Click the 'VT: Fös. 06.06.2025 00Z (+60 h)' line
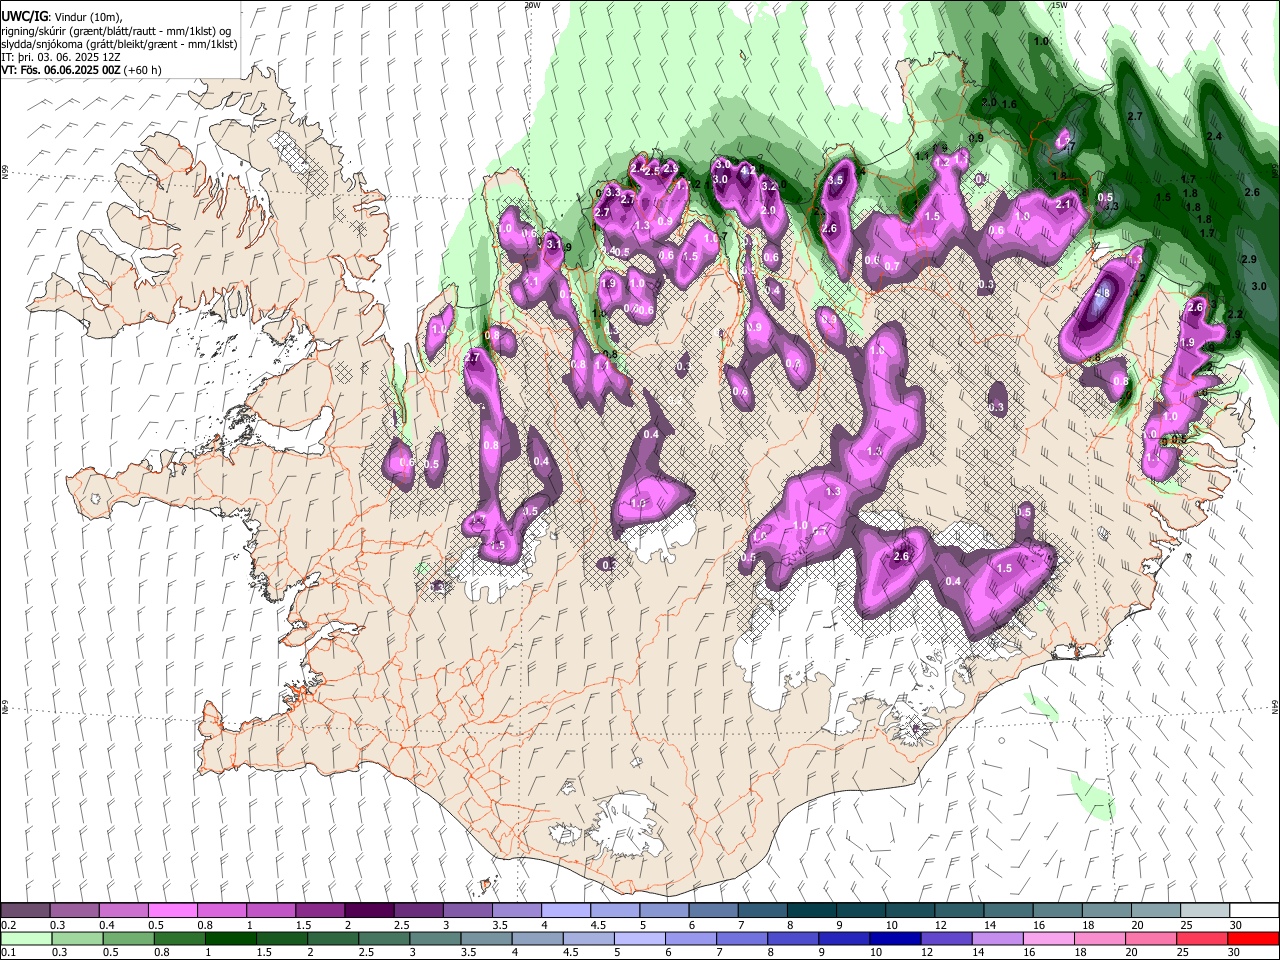 click(81, 71)
